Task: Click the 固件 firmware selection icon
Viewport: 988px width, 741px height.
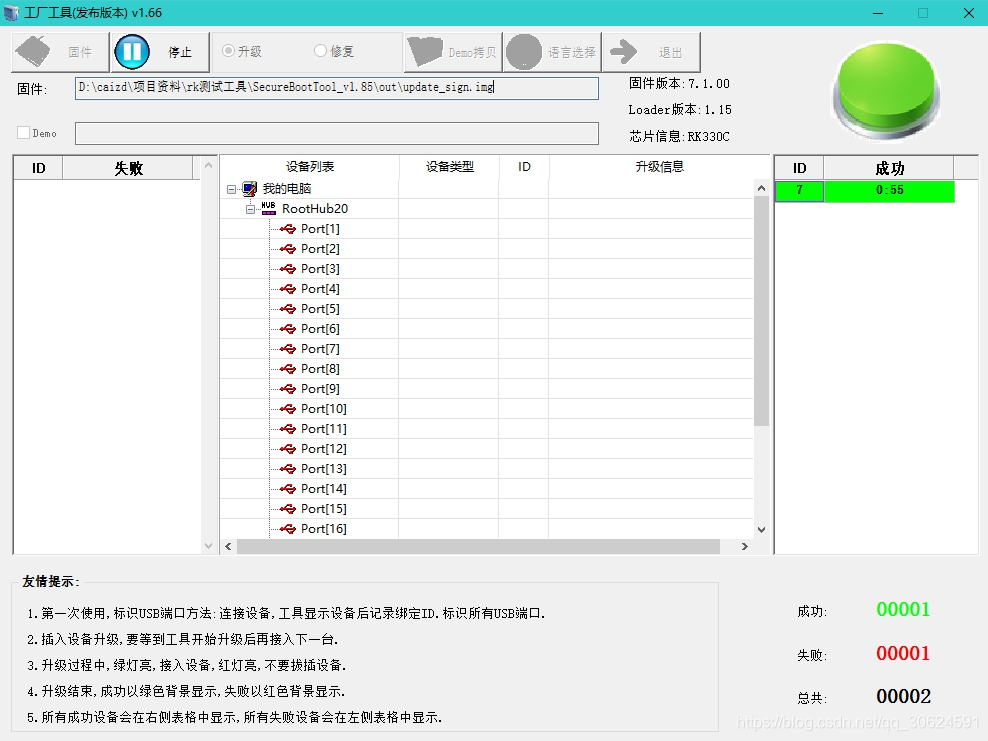Action: 32,50
